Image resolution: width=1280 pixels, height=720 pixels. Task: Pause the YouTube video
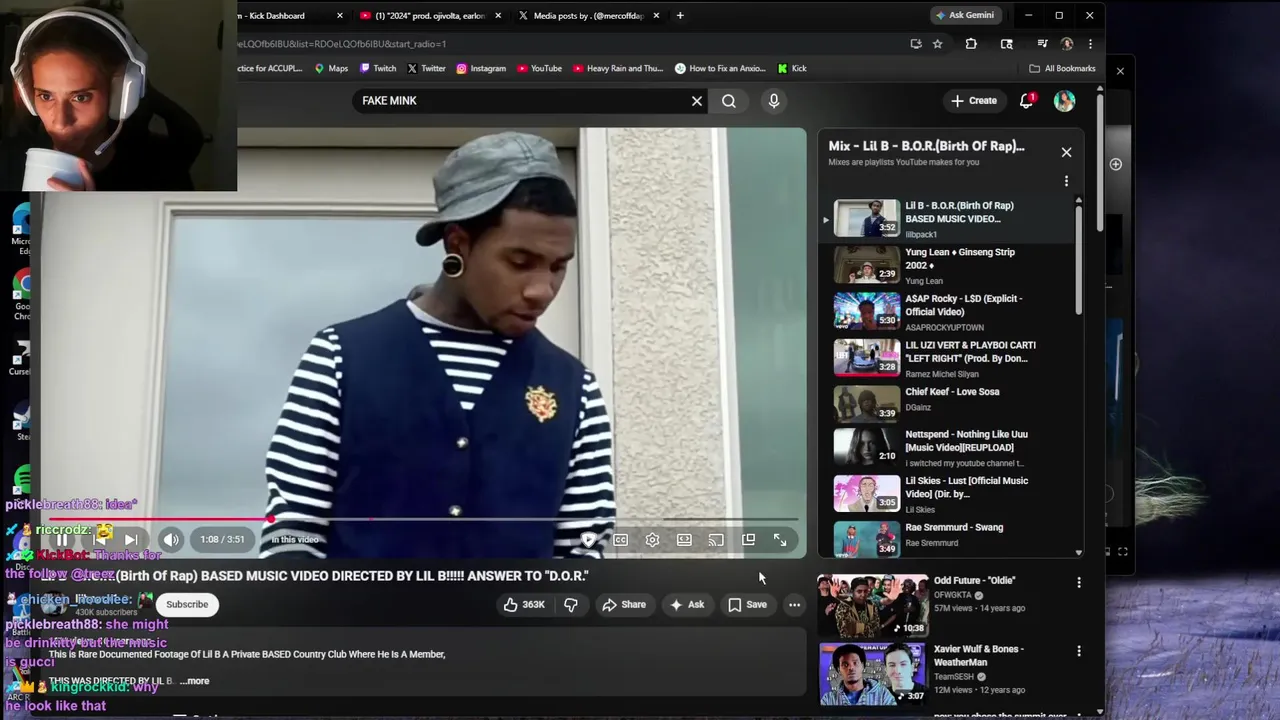coord(62,540)
